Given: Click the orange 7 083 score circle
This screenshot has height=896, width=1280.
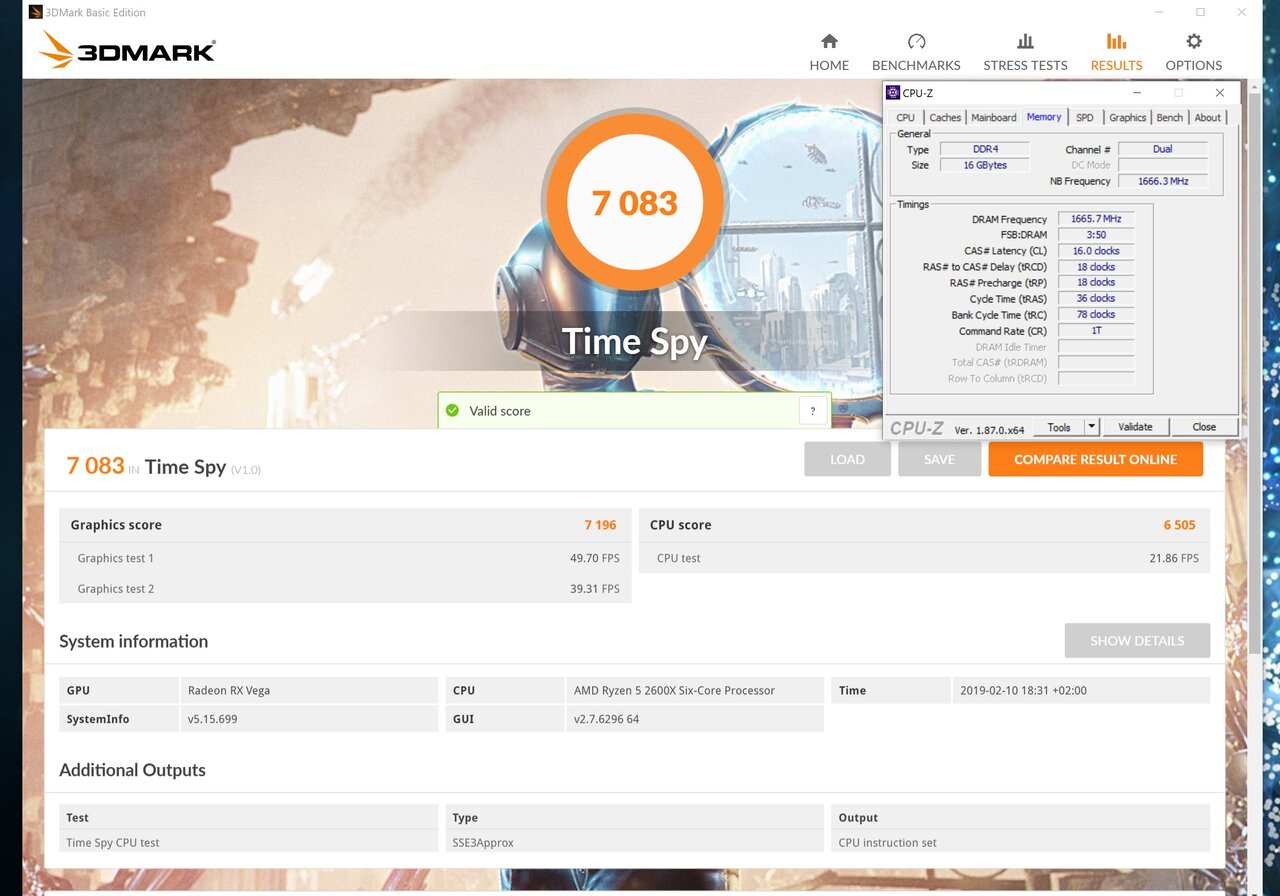Looking at the screenshot, I should tap(634, 202).
